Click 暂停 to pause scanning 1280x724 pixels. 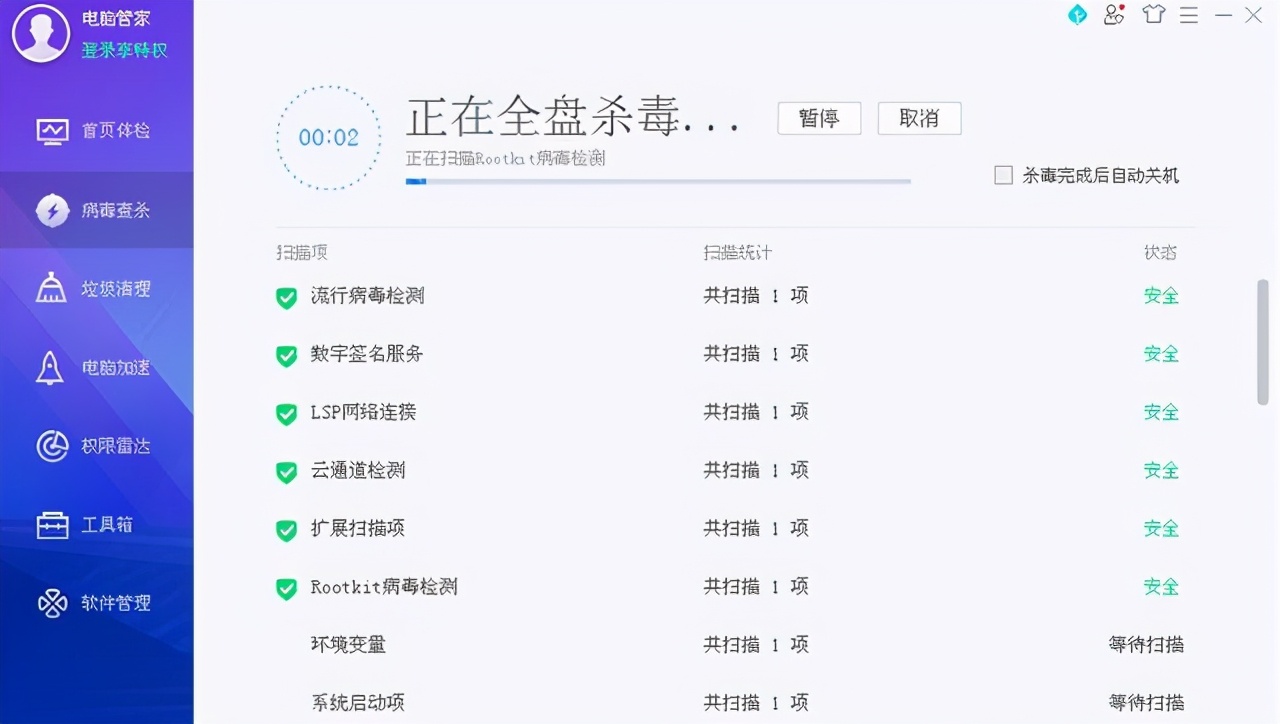tap(819, 118)
